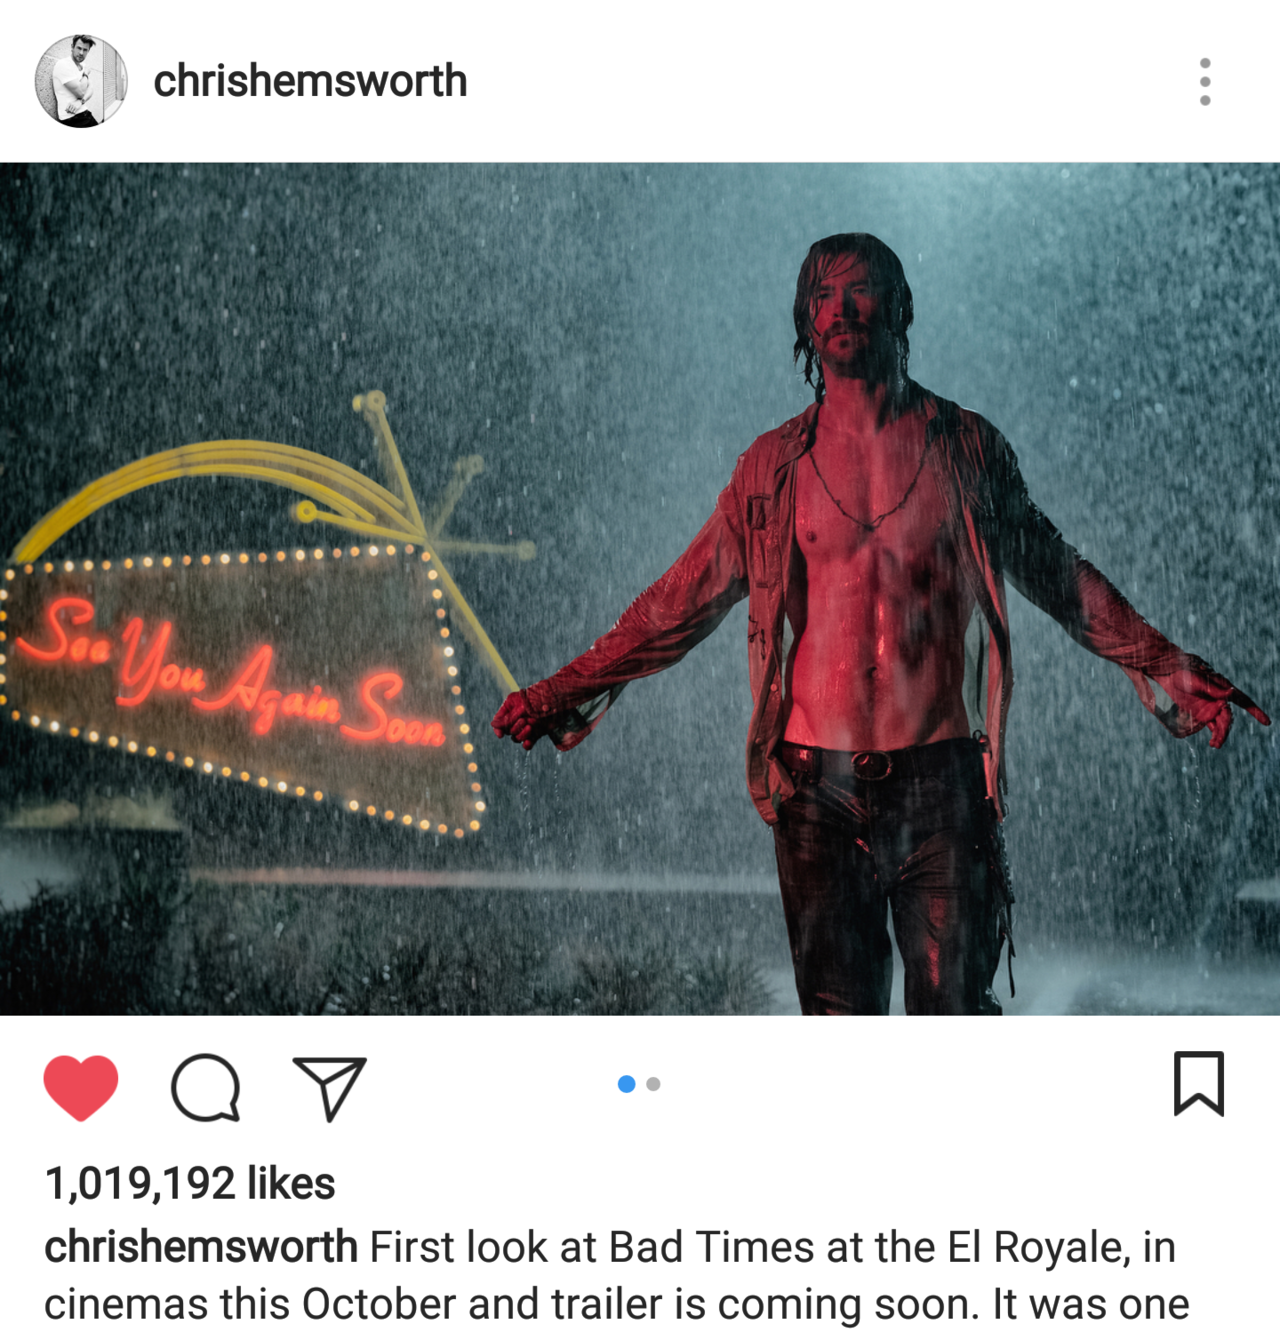
Task: View who liked via 1,019,192 likes
Action: click(x=190, y=1183)
